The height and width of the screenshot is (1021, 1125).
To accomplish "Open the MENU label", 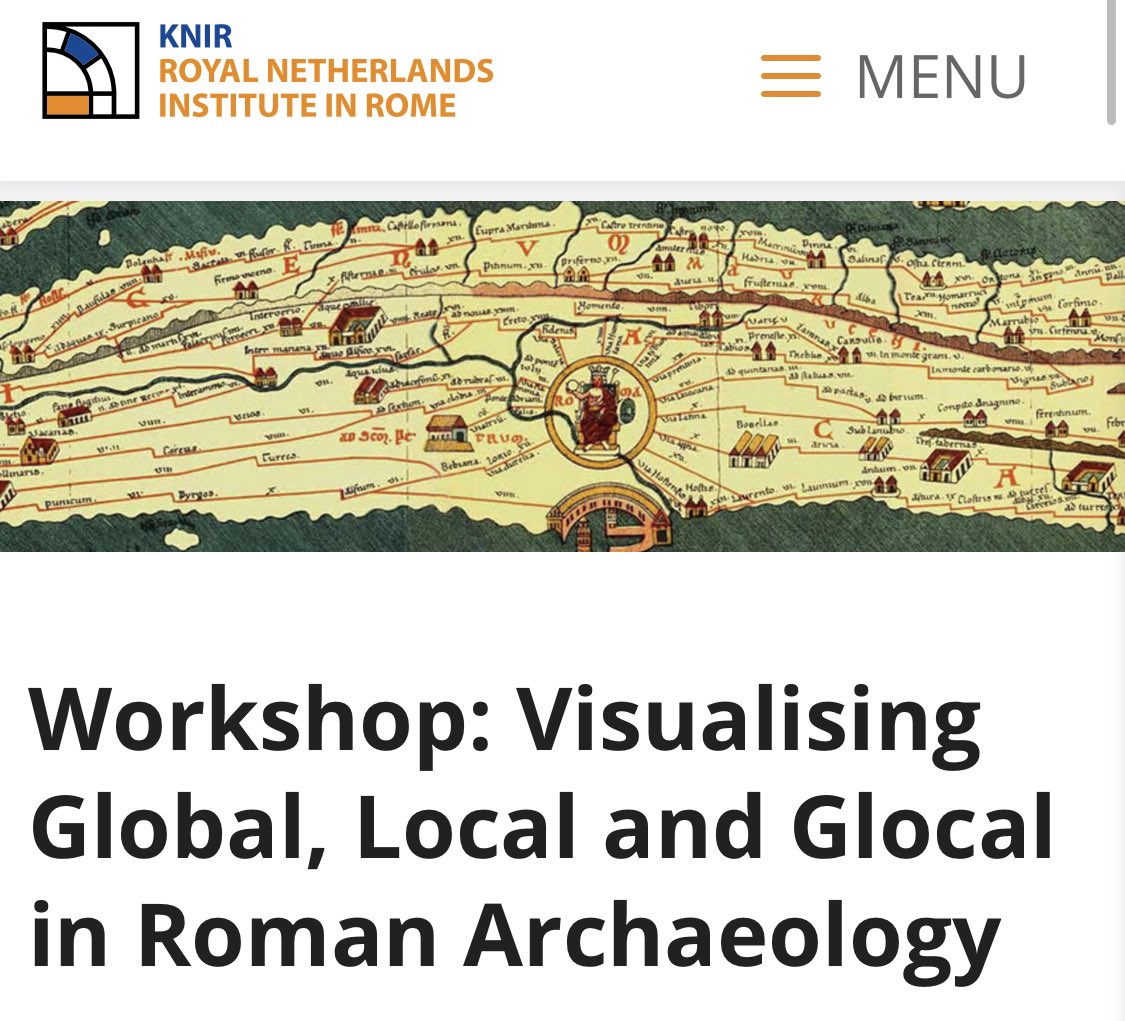I will [941, 76].
